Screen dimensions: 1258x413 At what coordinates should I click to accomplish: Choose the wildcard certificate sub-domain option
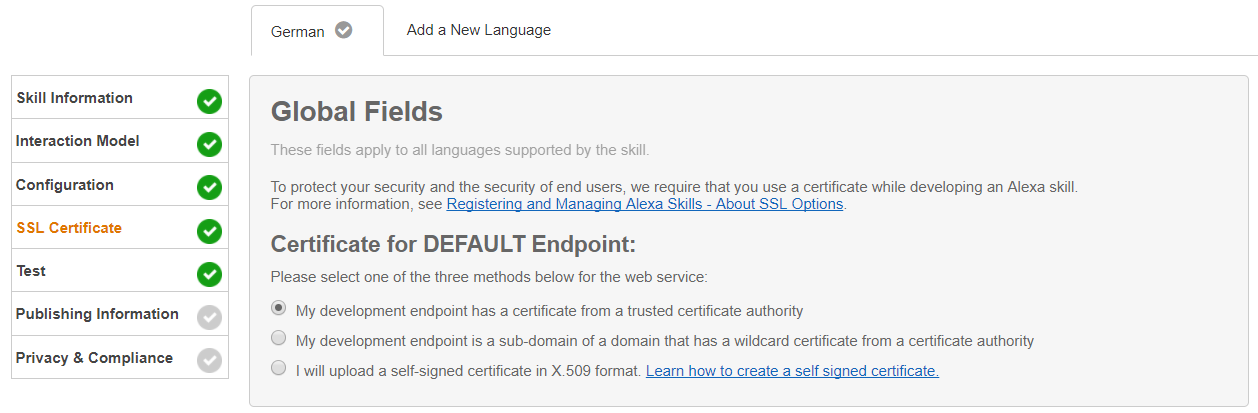coord(279,338)
